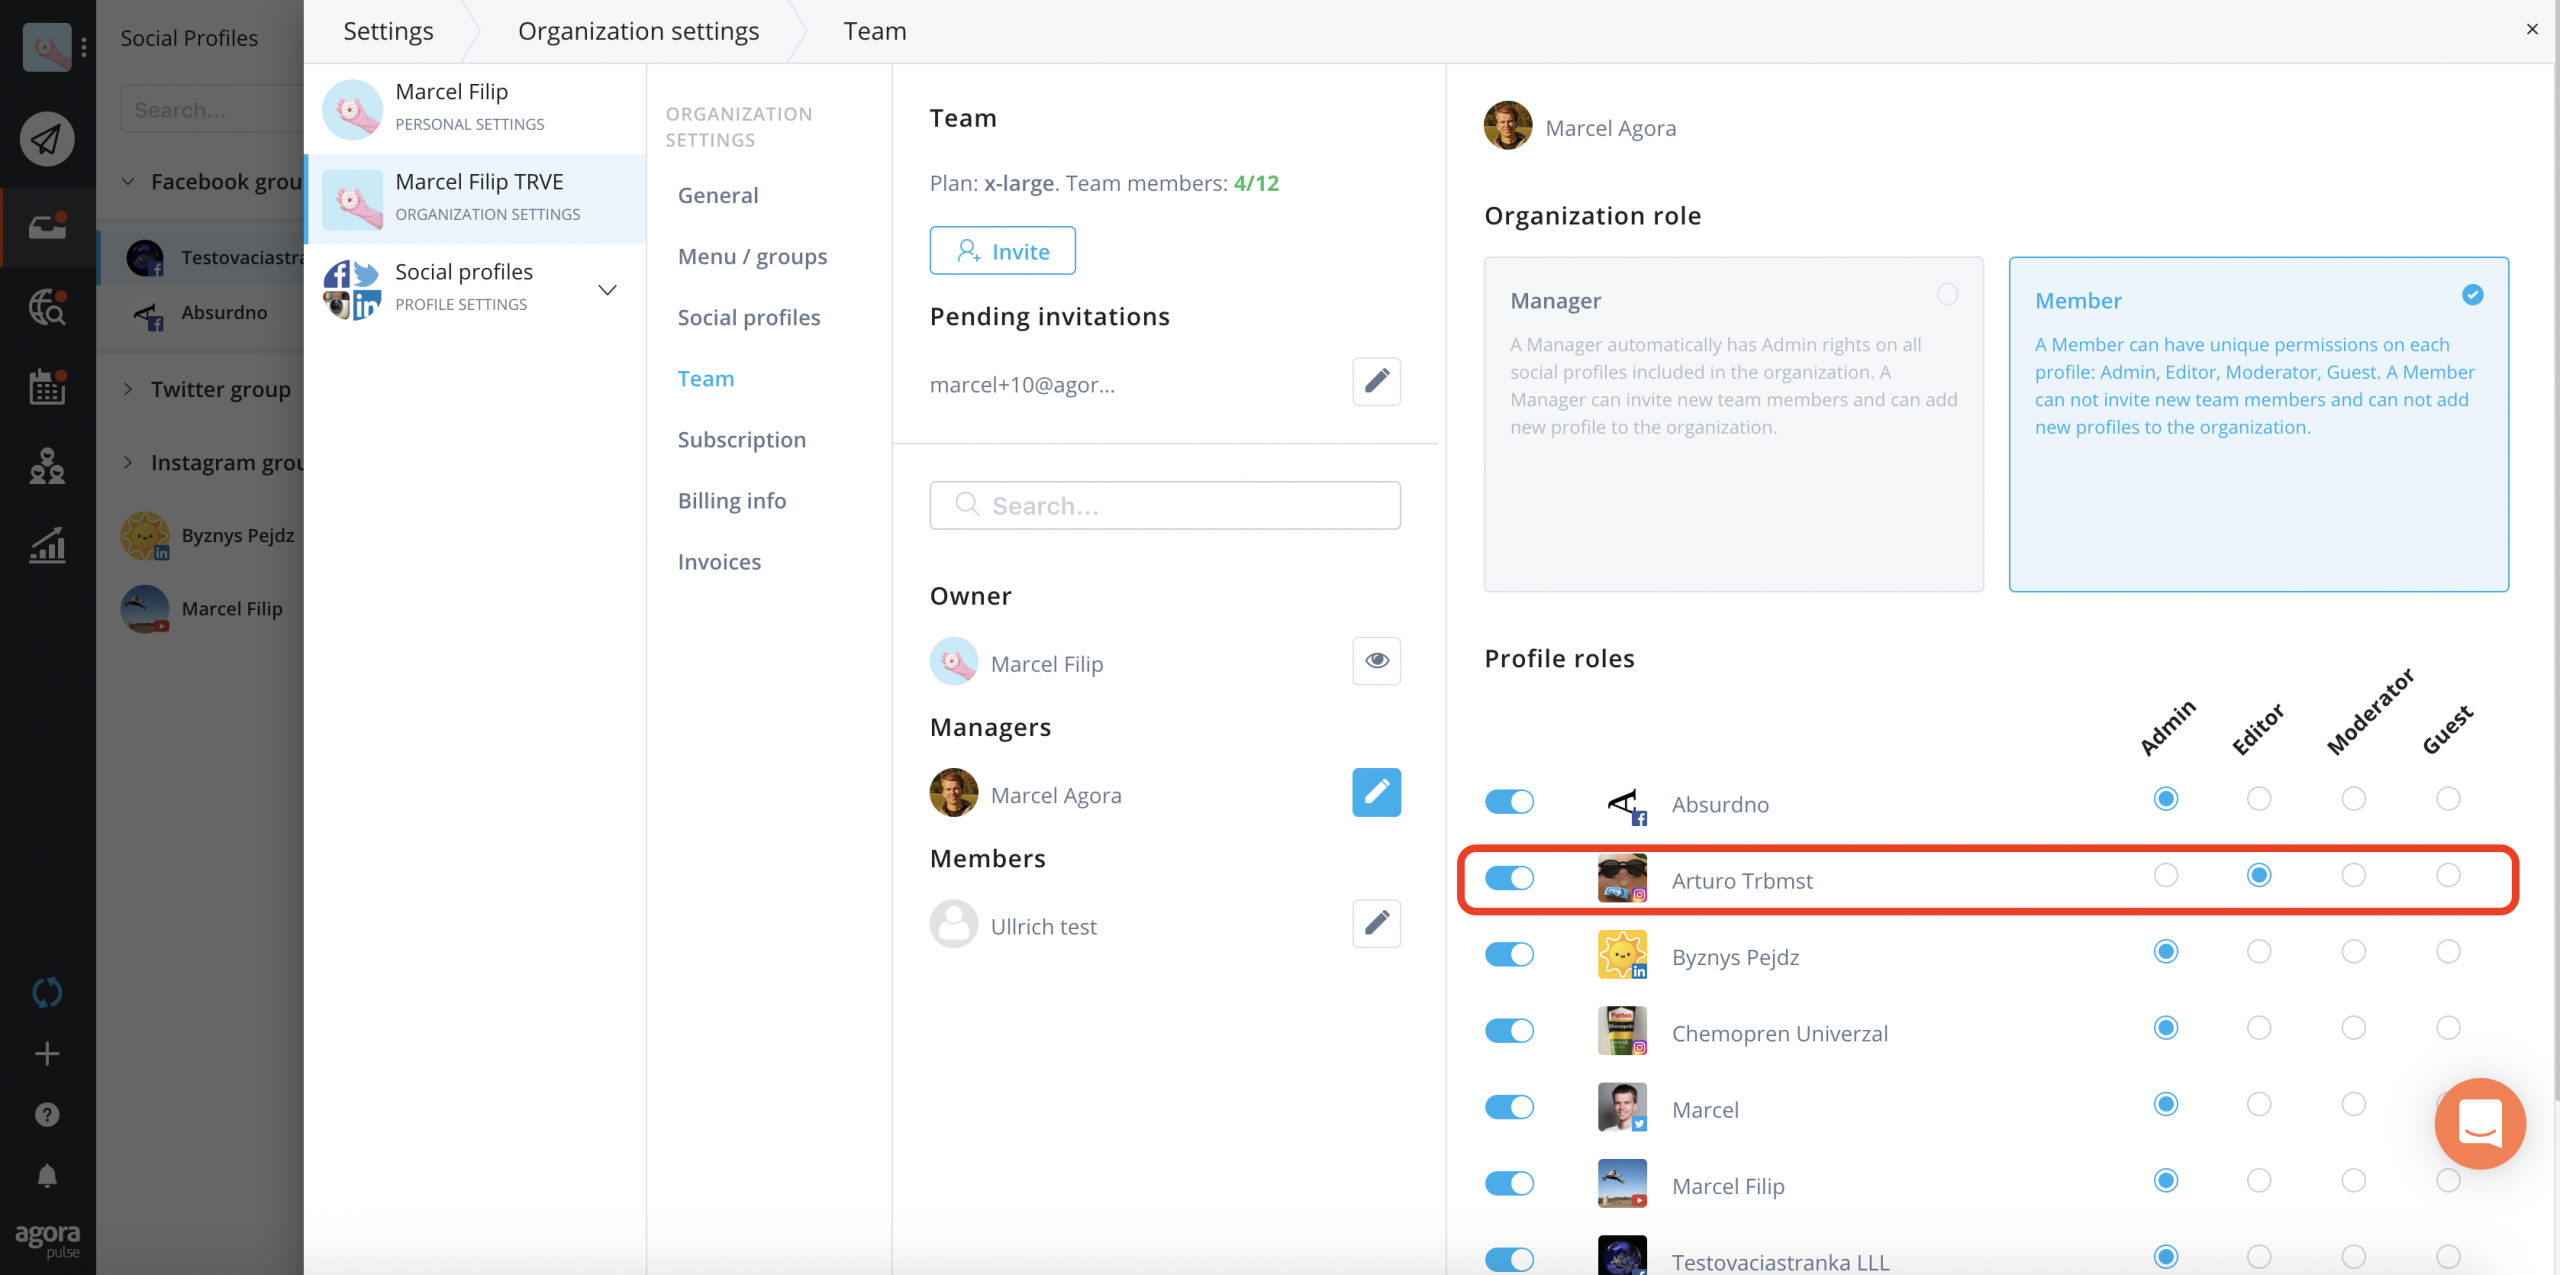Toggle off the Absurdno profile switch
2560x1275 pixels.
pyautogui.click(x=1509, y=802)
